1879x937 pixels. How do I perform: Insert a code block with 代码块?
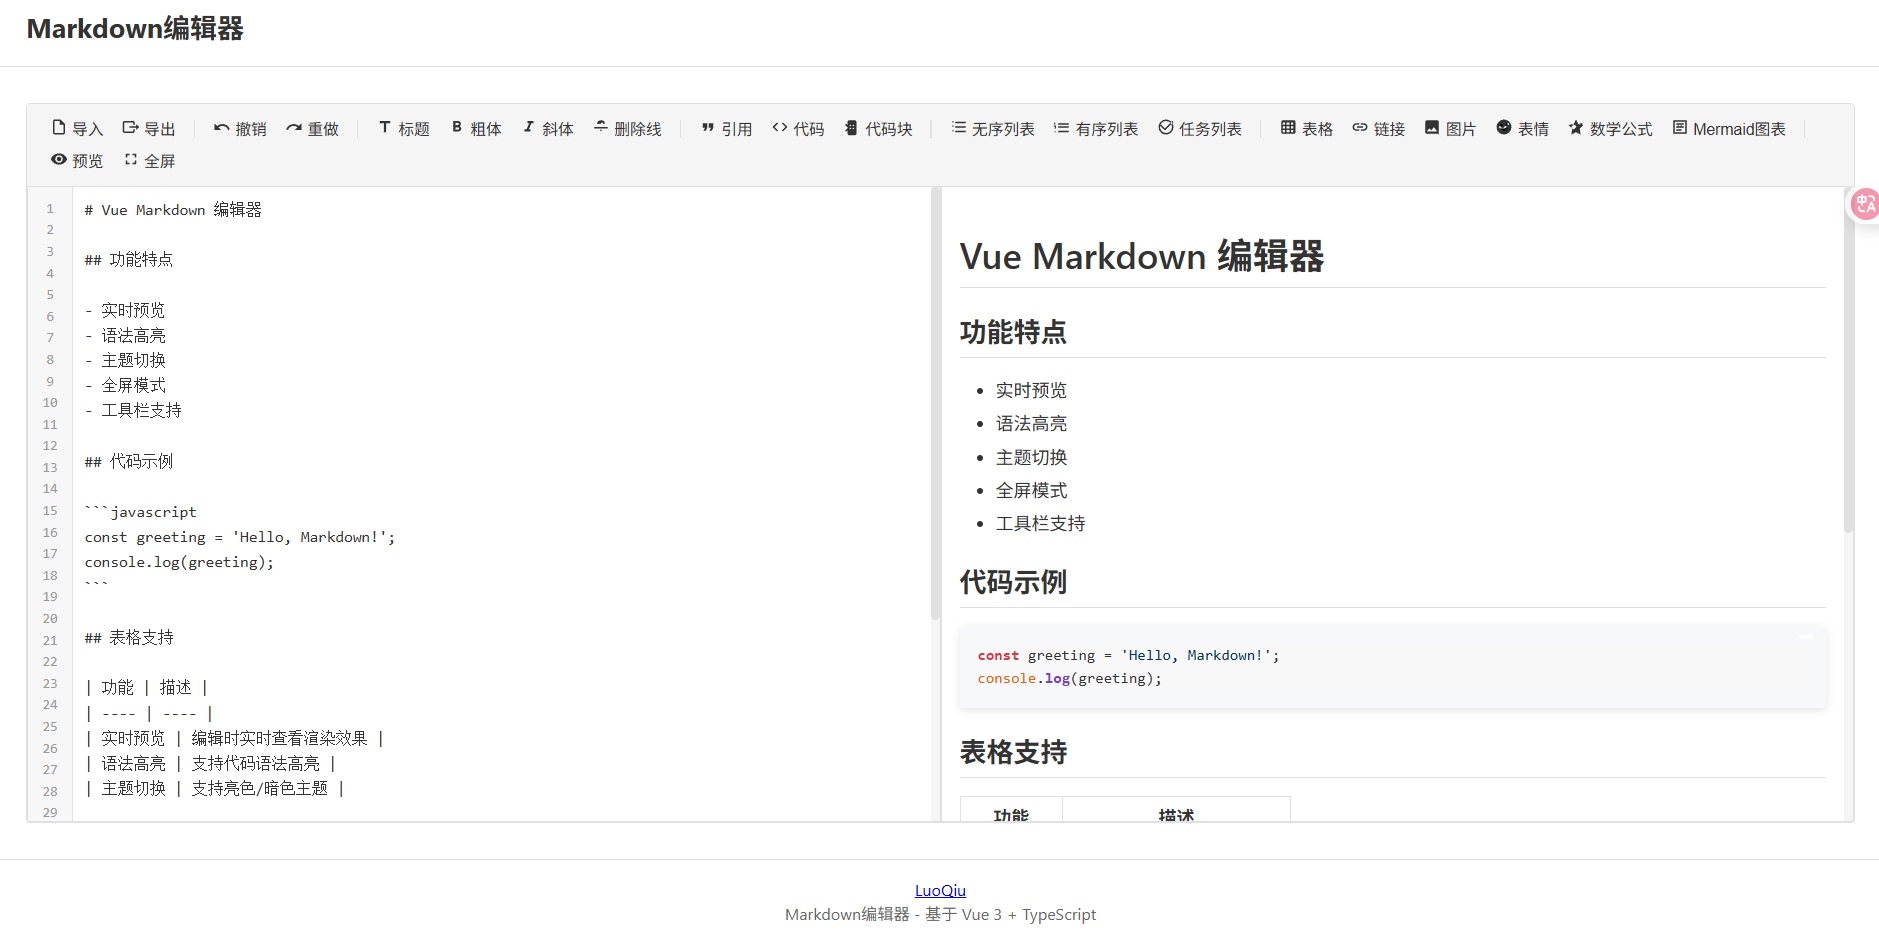879,129
